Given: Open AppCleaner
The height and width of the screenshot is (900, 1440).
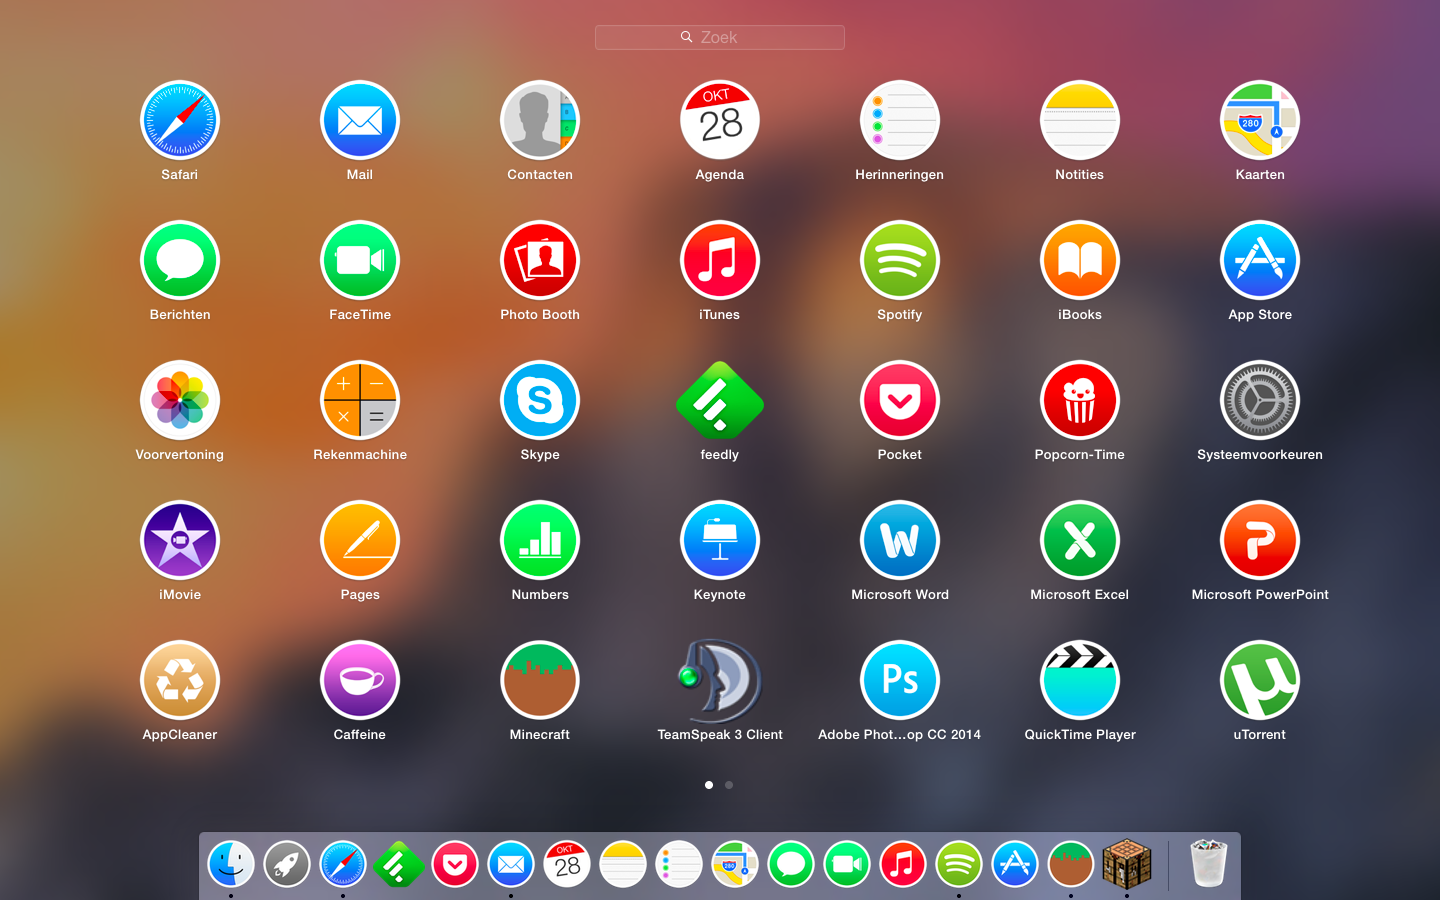Looking at the screenshot, I should pos(180,680).
